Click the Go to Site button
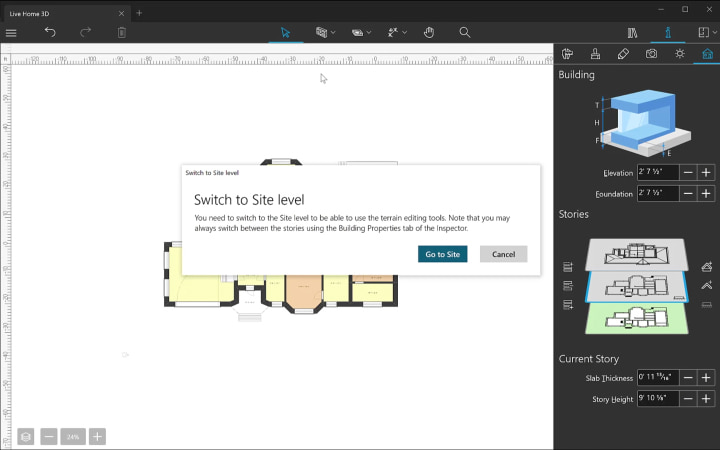This screenshot has width=720, height=450. tap(443, 254)
